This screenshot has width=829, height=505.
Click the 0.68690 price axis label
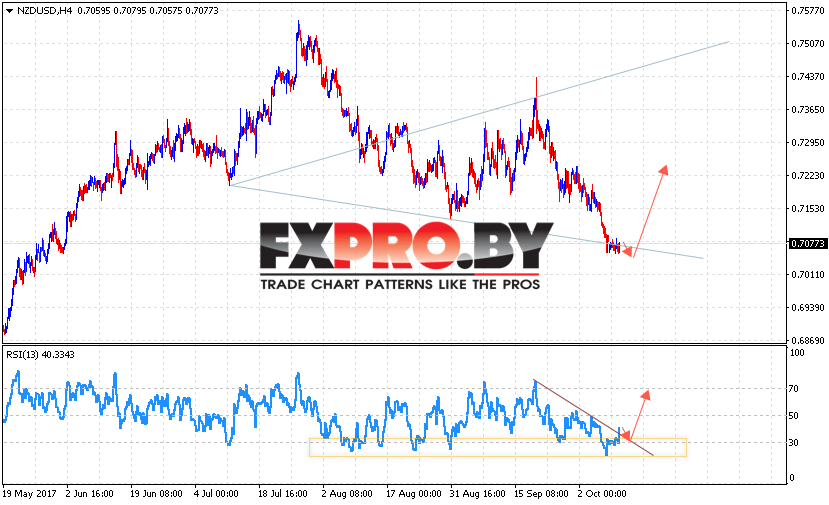click(x=807, y=340)
